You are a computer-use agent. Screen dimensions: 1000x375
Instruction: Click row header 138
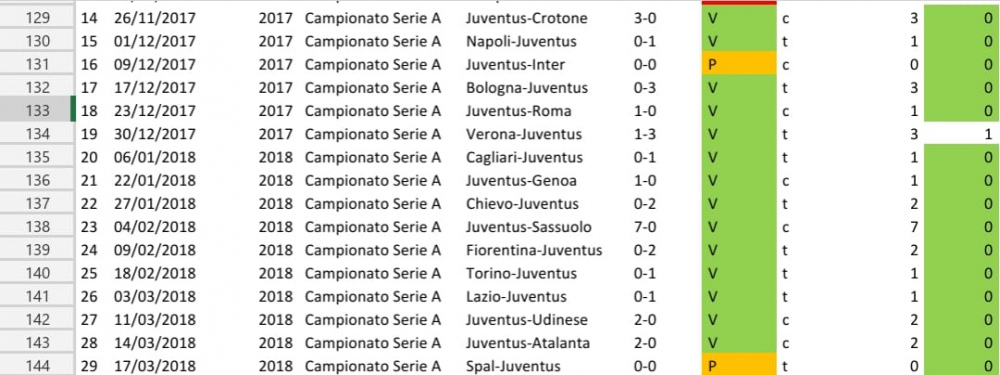[x=37, y=227]
